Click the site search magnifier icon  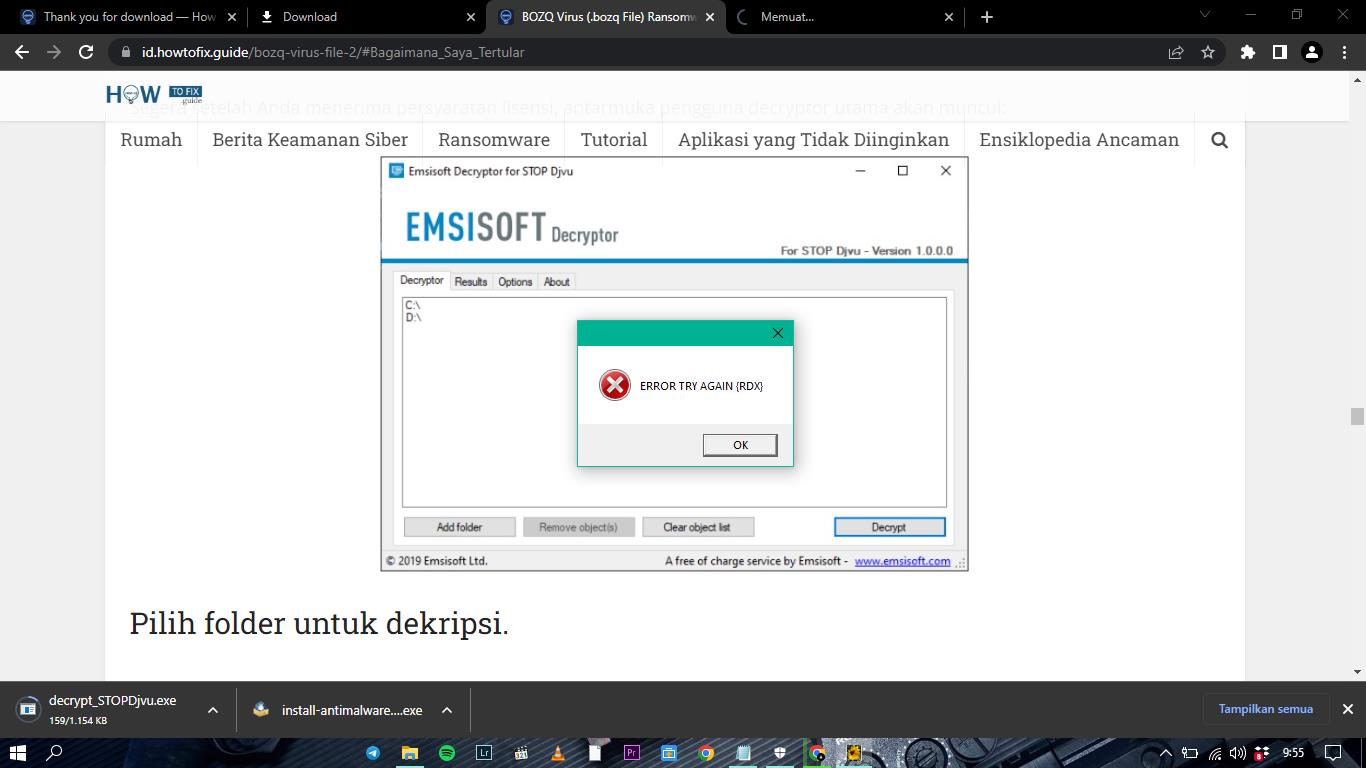pos(1219,140)
